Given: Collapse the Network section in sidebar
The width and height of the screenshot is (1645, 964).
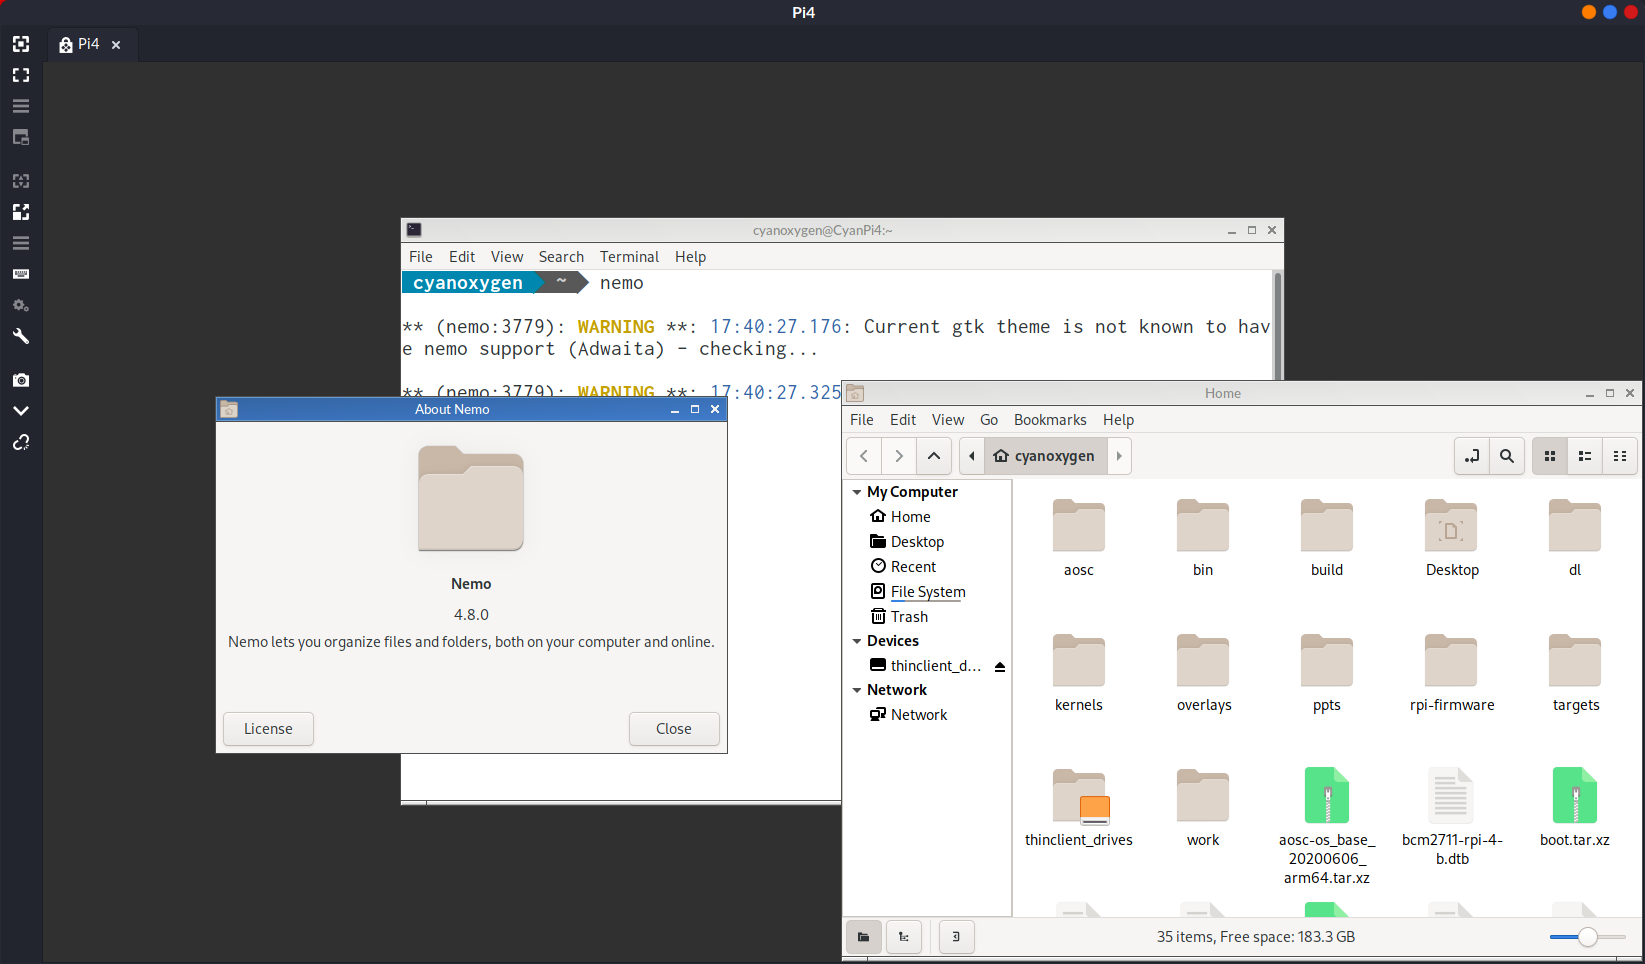Looking at the screenshot, I should click(857, 690).
